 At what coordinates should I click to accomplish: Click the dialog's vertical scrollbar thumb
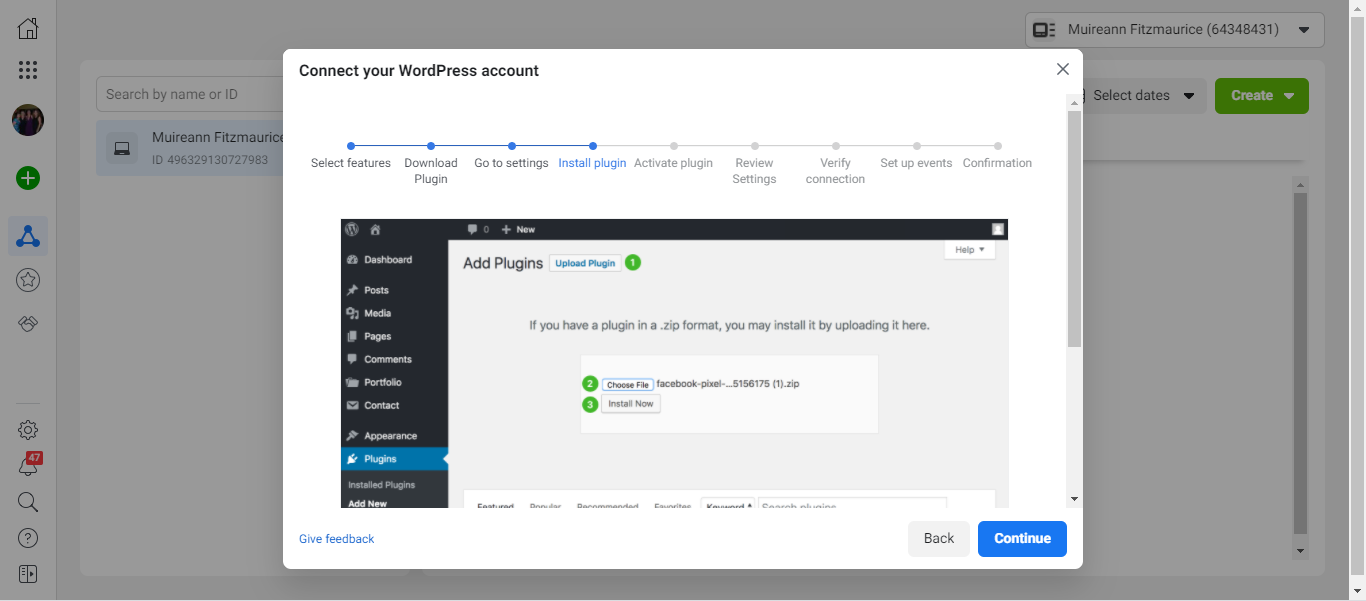[x=1074, y=230]
